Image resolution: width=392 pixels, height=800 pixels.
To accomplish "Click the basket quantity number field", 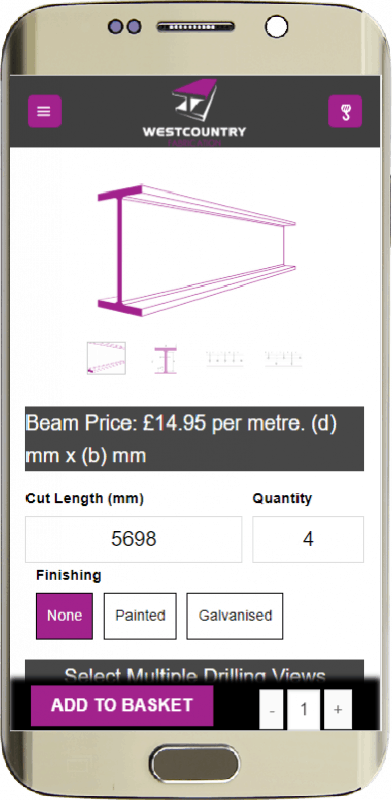I will [x=304, y=709].
